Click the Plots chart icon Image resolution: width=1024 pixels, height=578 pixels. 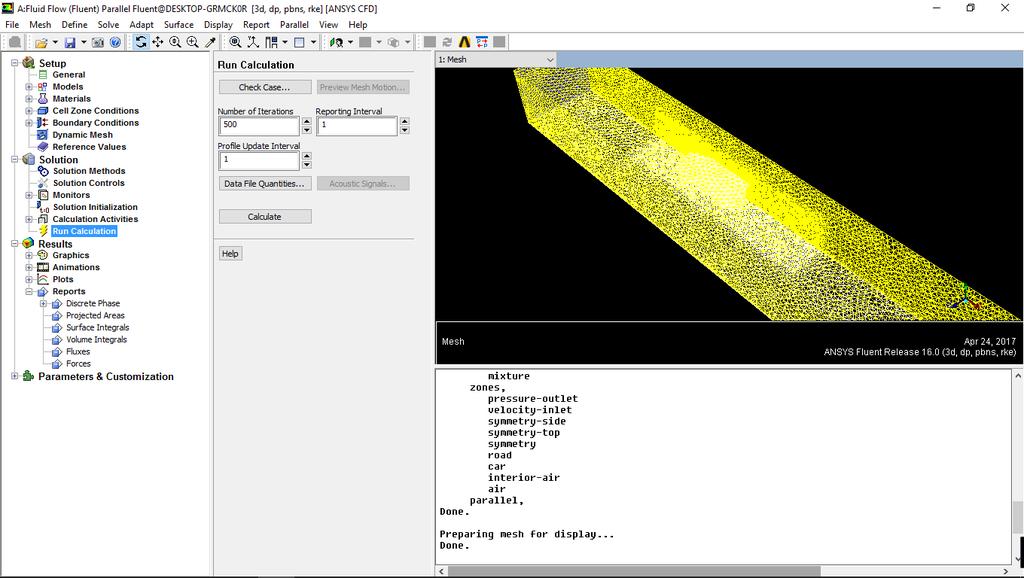(43, 280)
